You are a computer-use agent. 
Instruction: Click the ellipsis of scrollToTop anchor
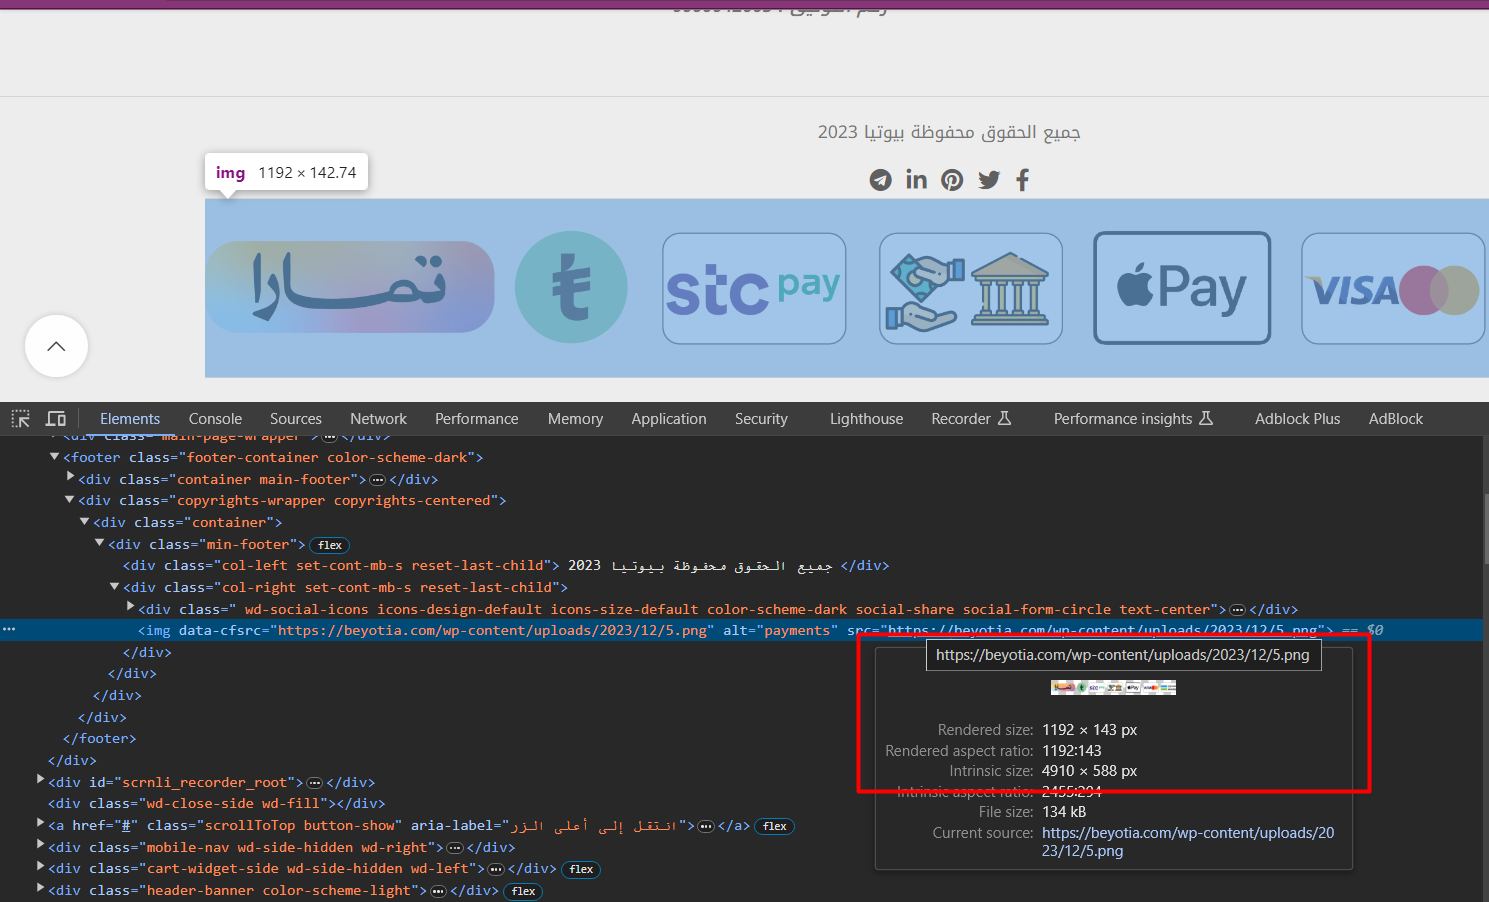tap(706, 826)
